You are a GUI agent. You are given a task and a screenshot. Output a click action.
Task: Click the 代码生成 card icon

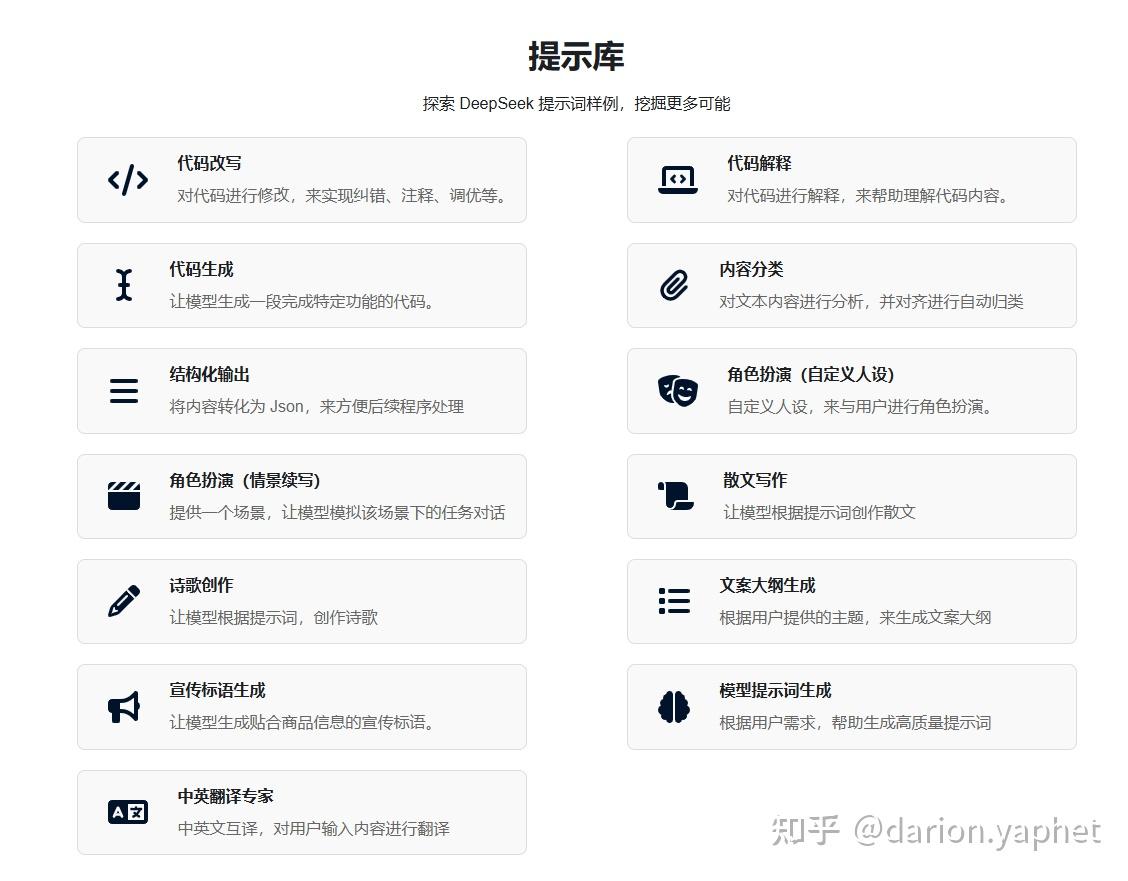[124, 285]
